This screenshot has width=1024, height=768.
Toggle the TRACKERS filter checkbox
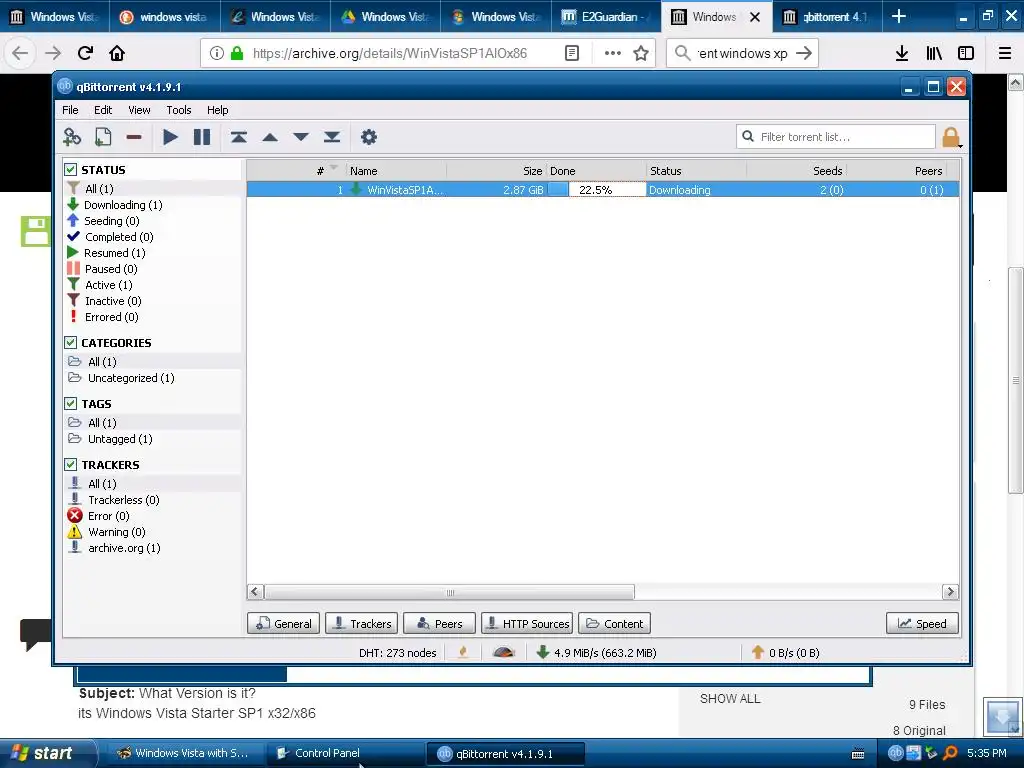(x=71, y=464)
